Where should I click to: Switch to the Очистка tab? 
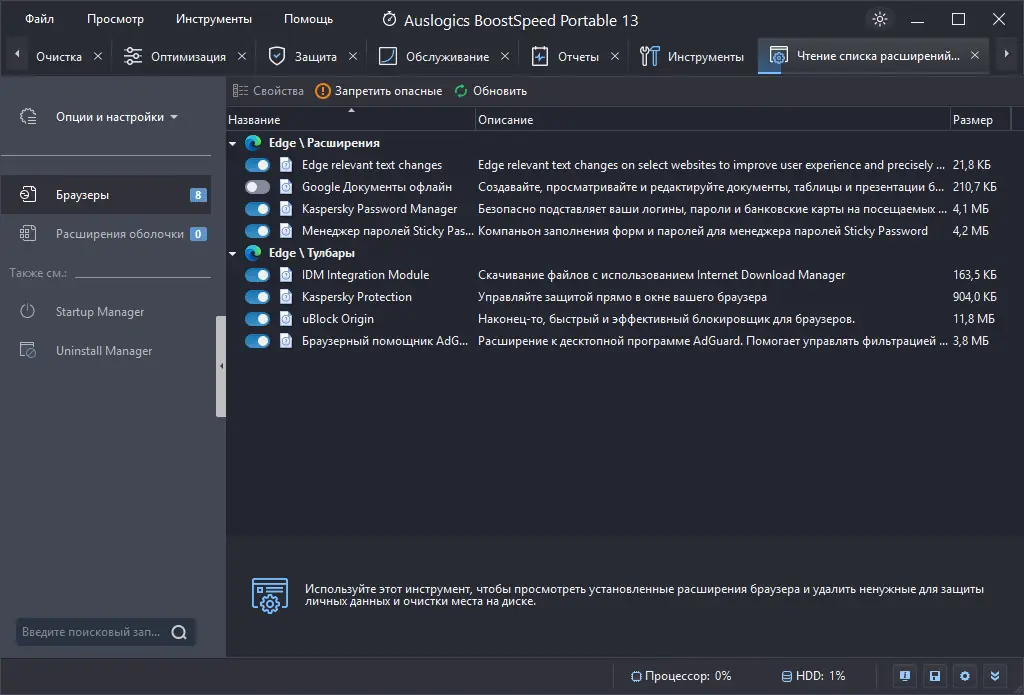(x=59, y=57)
